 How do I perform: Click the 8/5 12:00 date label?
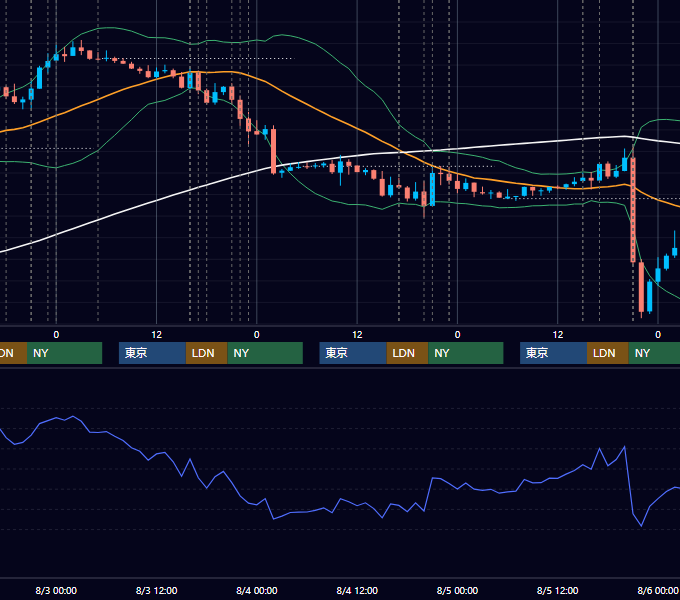[558, 590]
